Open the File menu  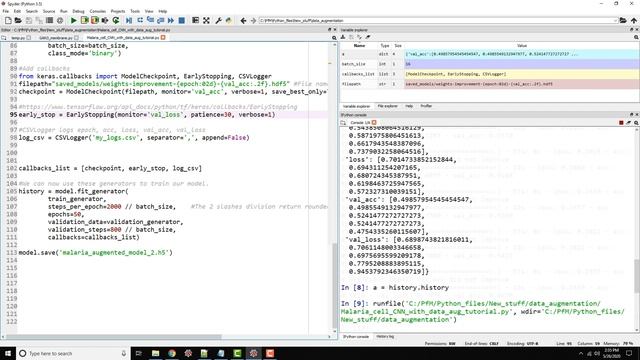6,11
